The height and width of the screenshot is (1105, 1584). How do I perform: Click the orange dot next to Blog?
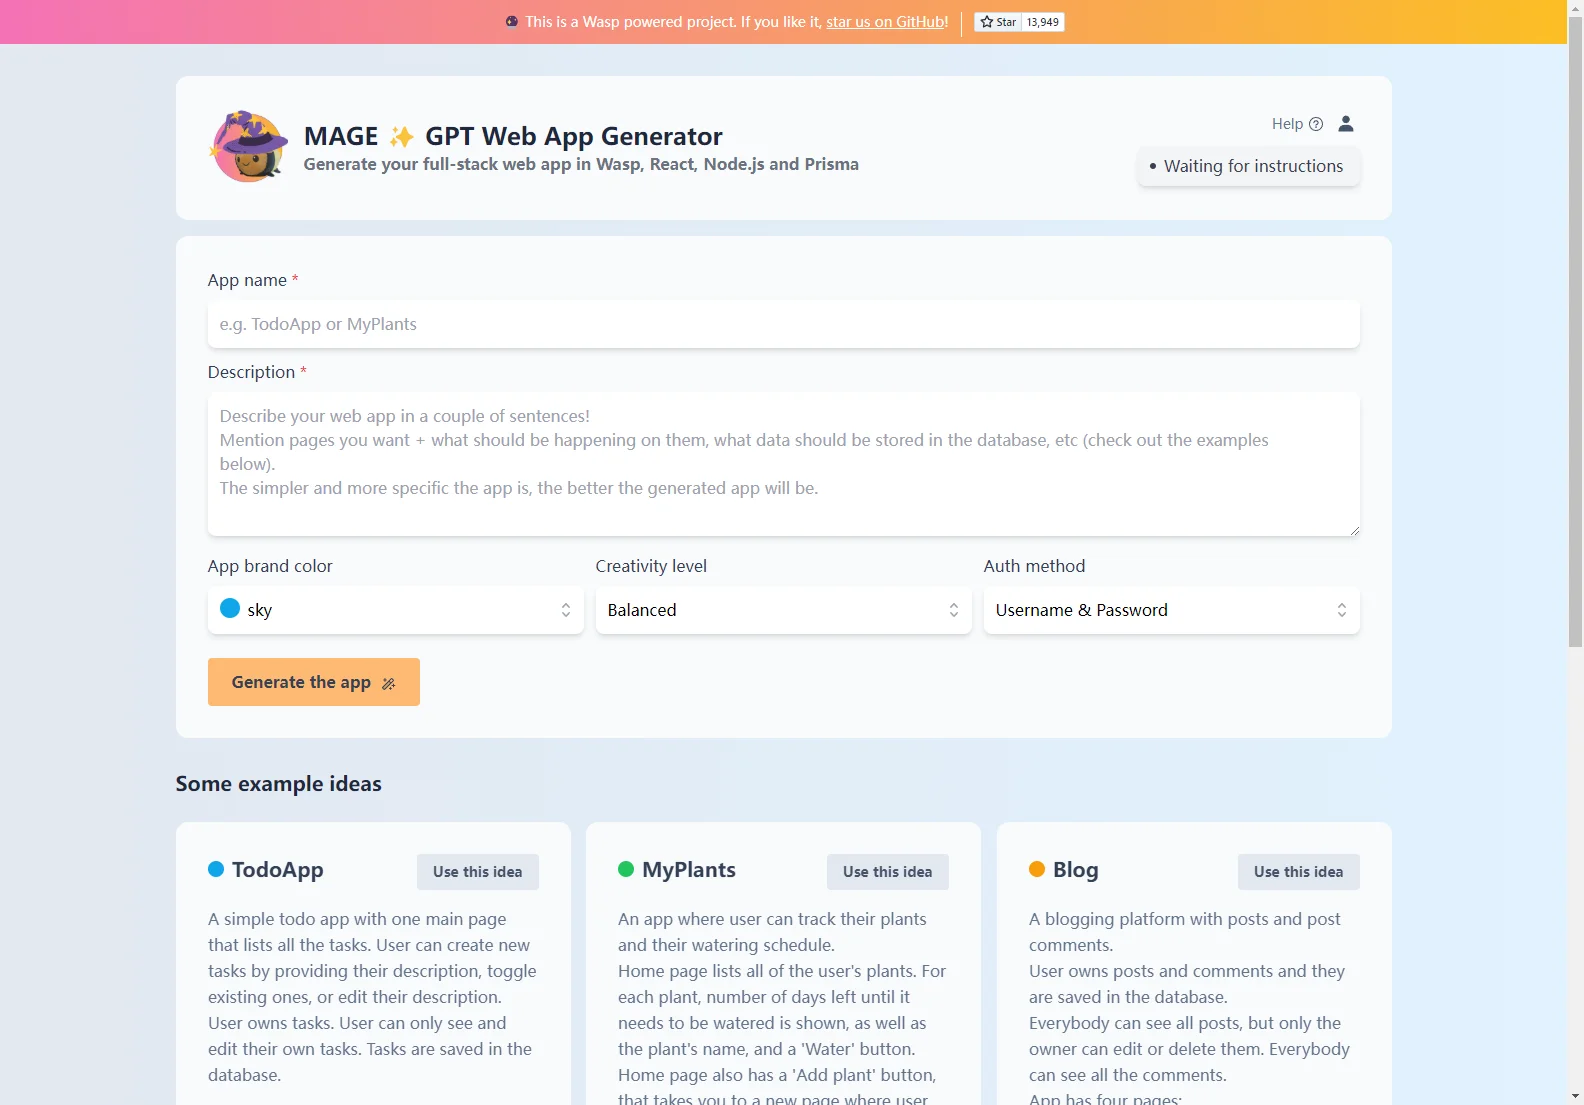[1037, 869]
